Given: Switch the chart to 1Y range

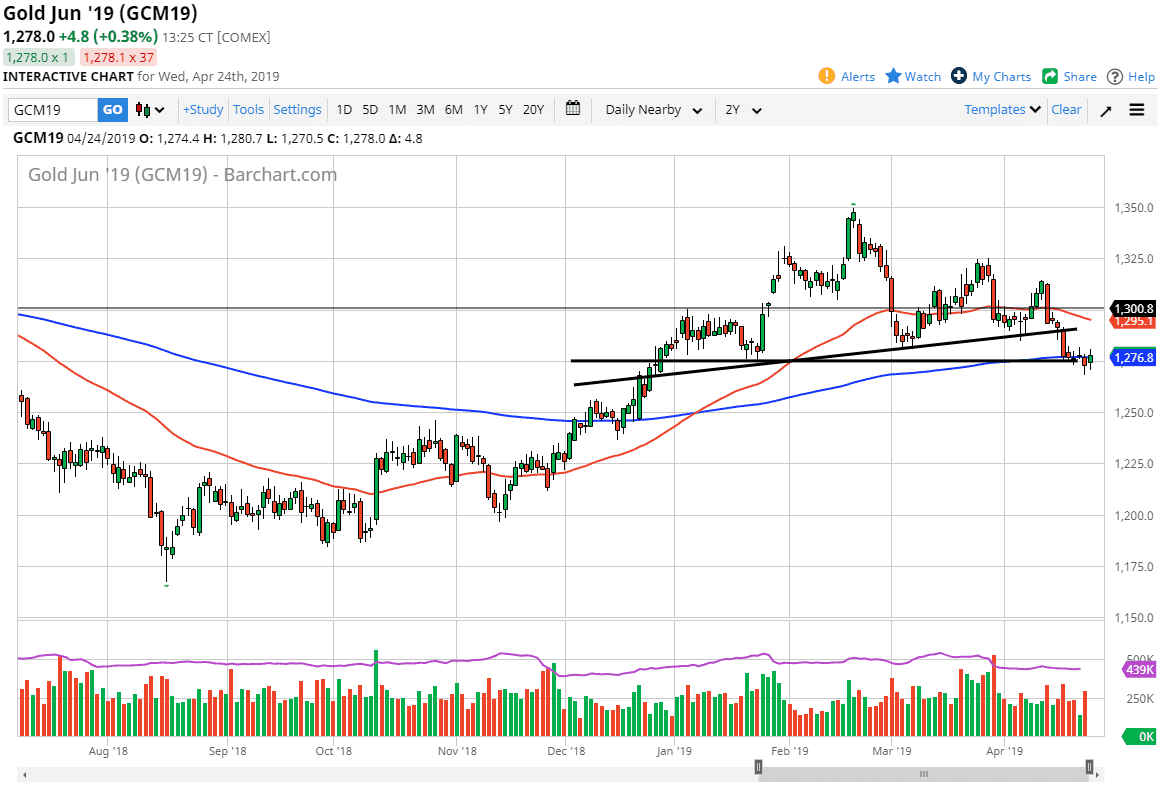Looking at the screenshot, I should pyautogui.click(x=479, y=110).
